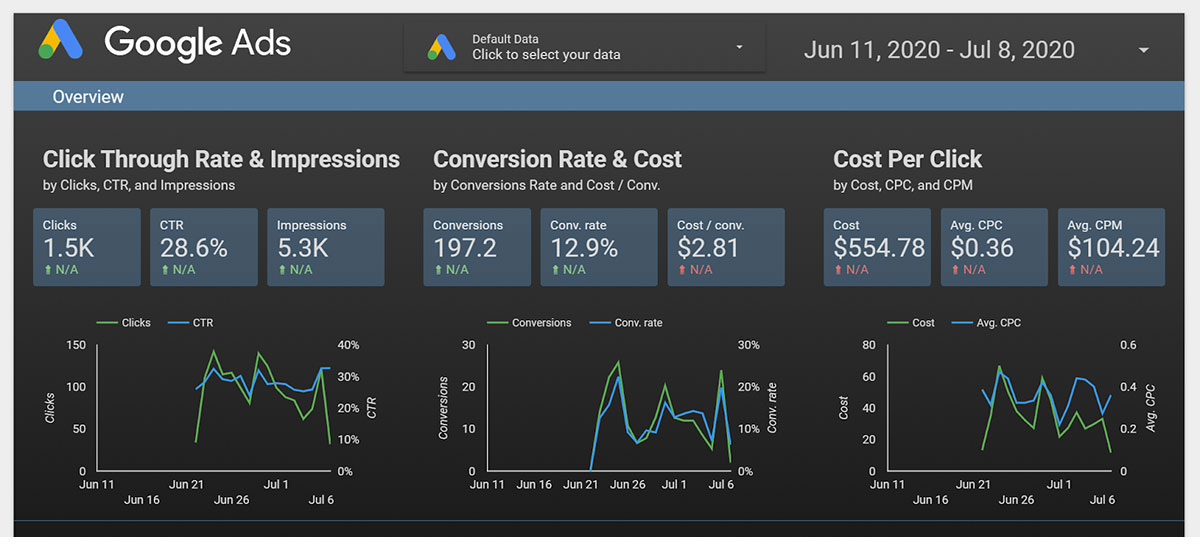The height and width of the screenshot is (549, 1200).
Task: Click the Cost / conv. scorecard $2.81
Action: tap(725, 247)
